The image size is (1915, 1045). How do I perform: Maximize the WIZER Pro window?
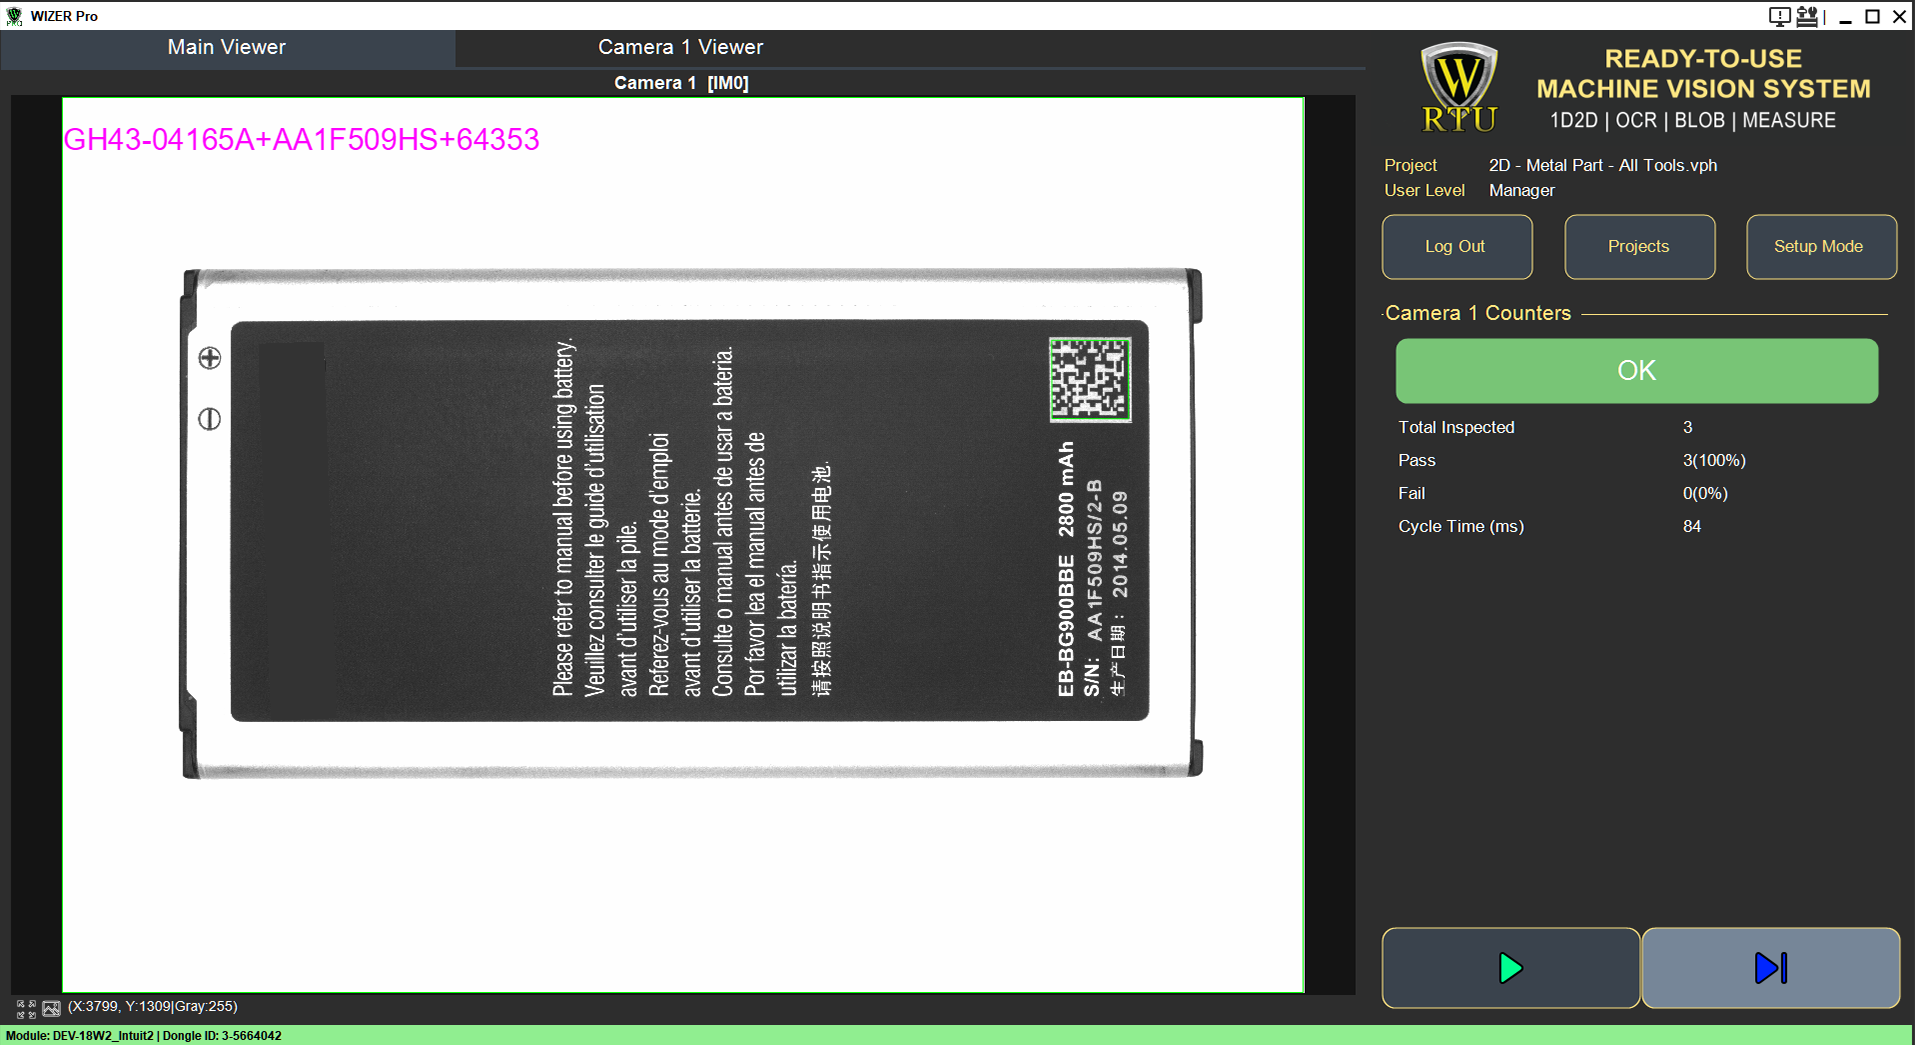[x=1873, y=16]
